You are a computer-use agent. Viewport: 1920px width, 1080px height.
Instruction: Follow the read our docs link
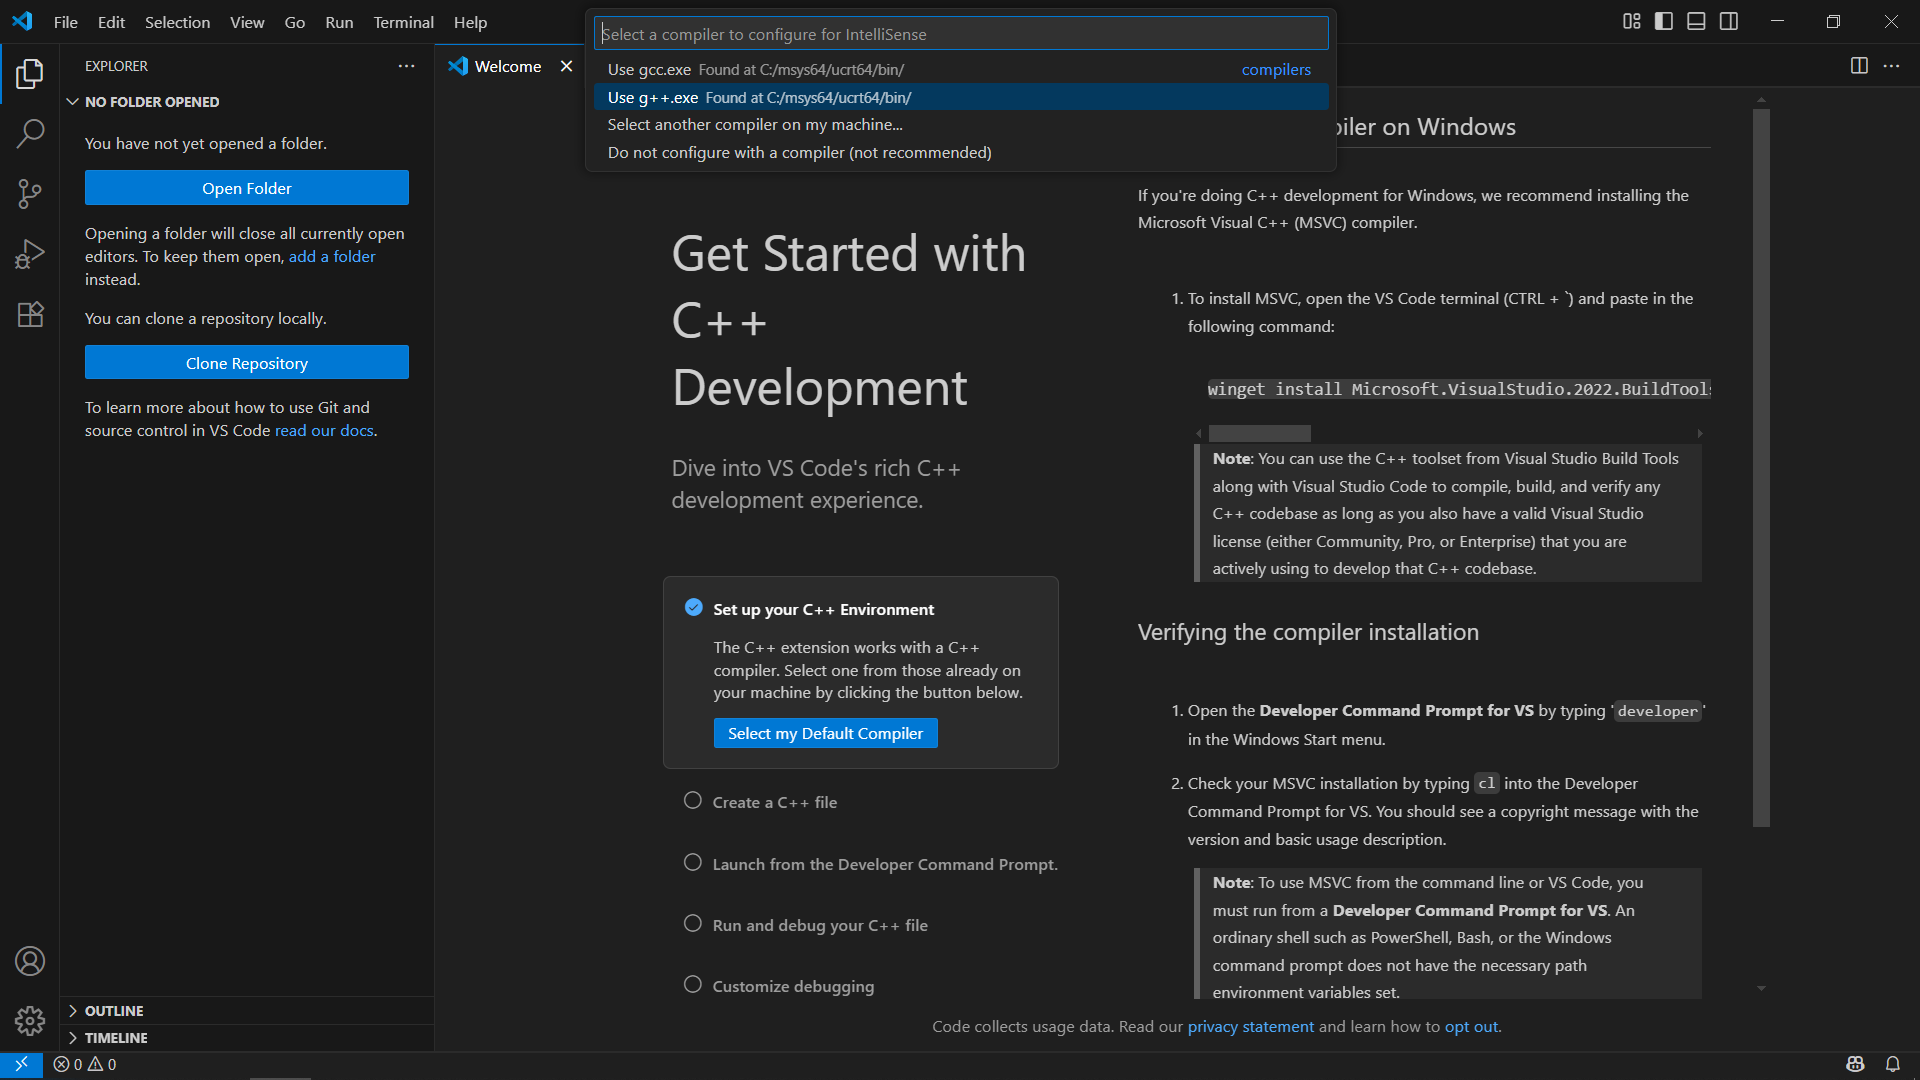324,430
